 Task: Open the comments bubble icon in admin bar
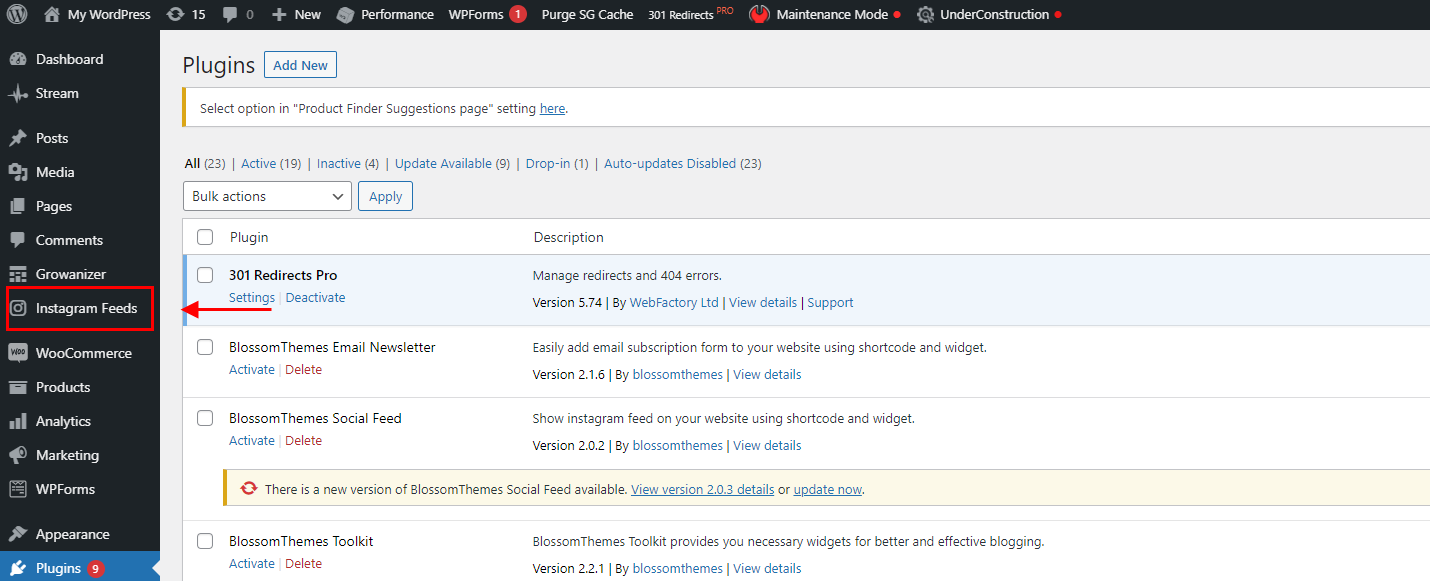pos(230,15)
